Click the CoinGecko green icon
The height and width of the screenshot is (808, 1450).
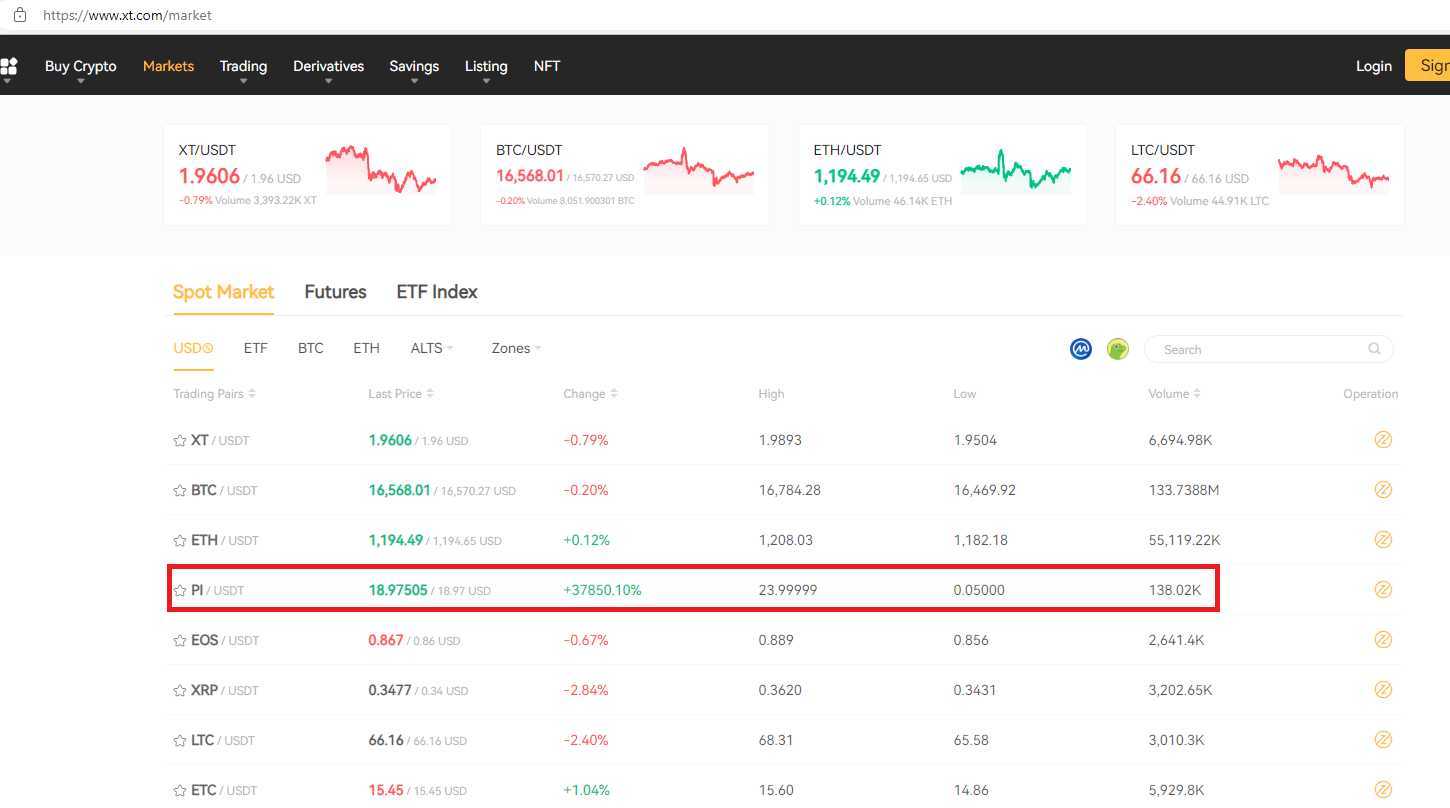1118,349
